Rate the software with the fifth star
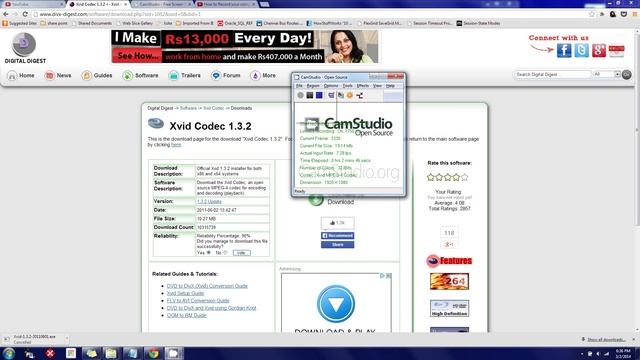 coord(464,177)
